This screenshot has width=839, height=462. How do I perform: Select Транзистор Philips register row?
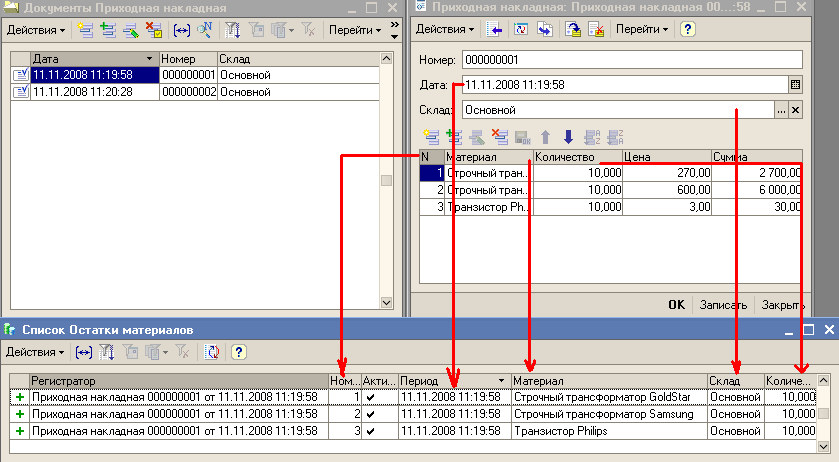tap(413, 431)
